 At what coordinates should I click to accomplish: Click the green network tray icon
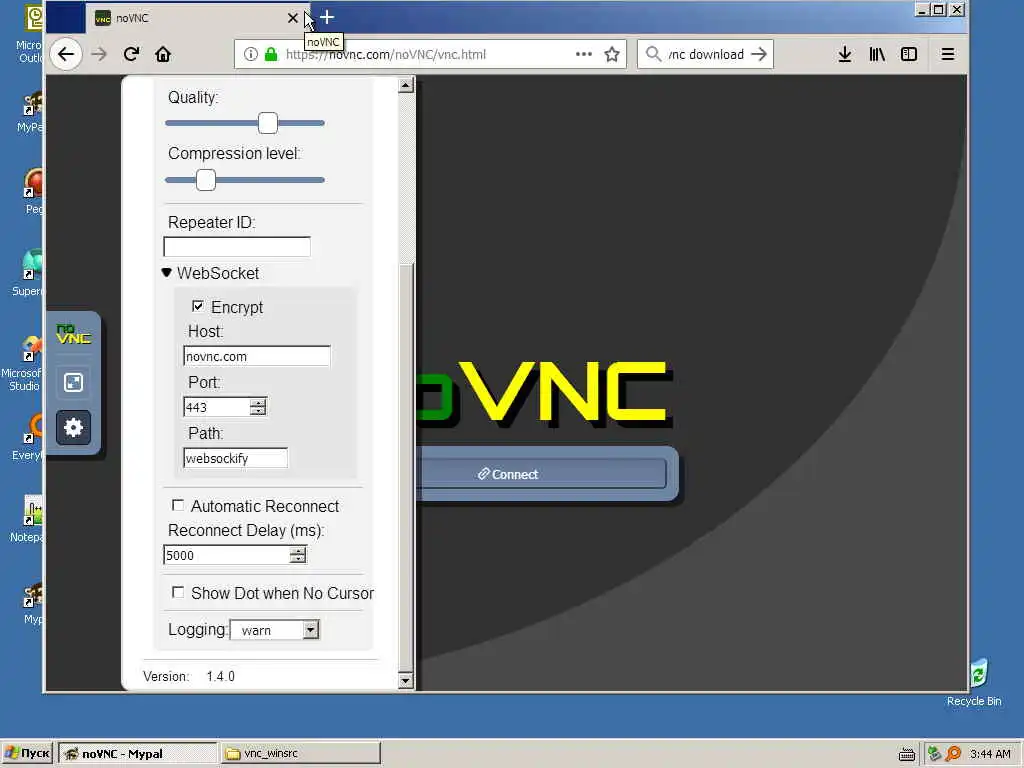[x=935, y=754]
